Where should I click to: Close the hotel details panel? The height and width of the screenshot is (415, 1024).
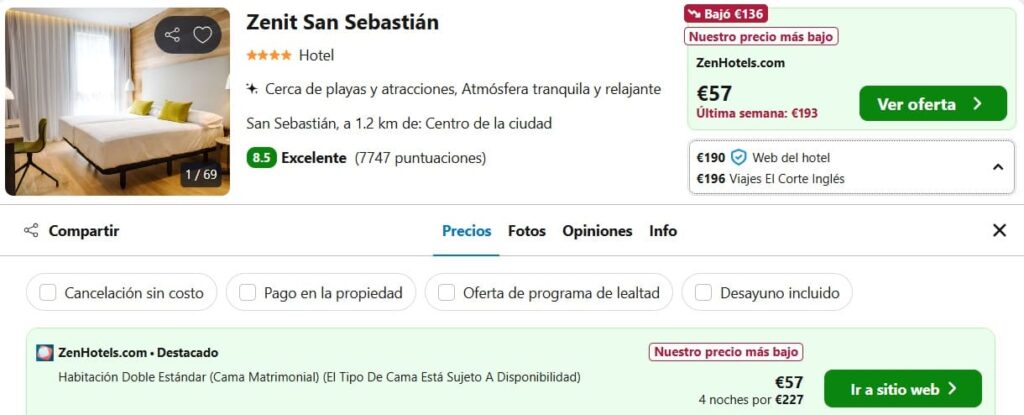click(x=999, y=230)
